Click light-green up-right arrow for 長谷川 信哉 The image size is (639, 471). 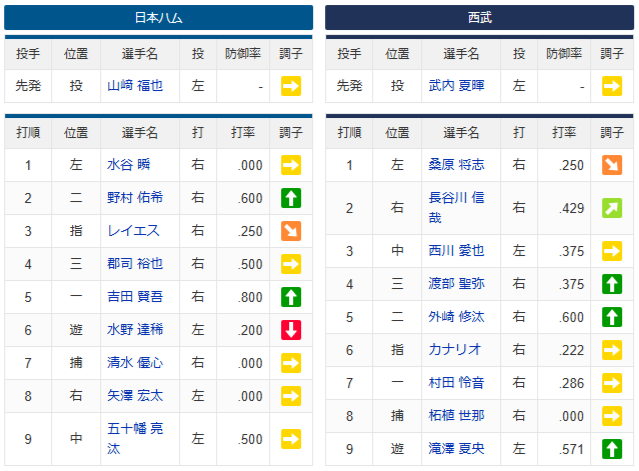(x=612, y=208)
